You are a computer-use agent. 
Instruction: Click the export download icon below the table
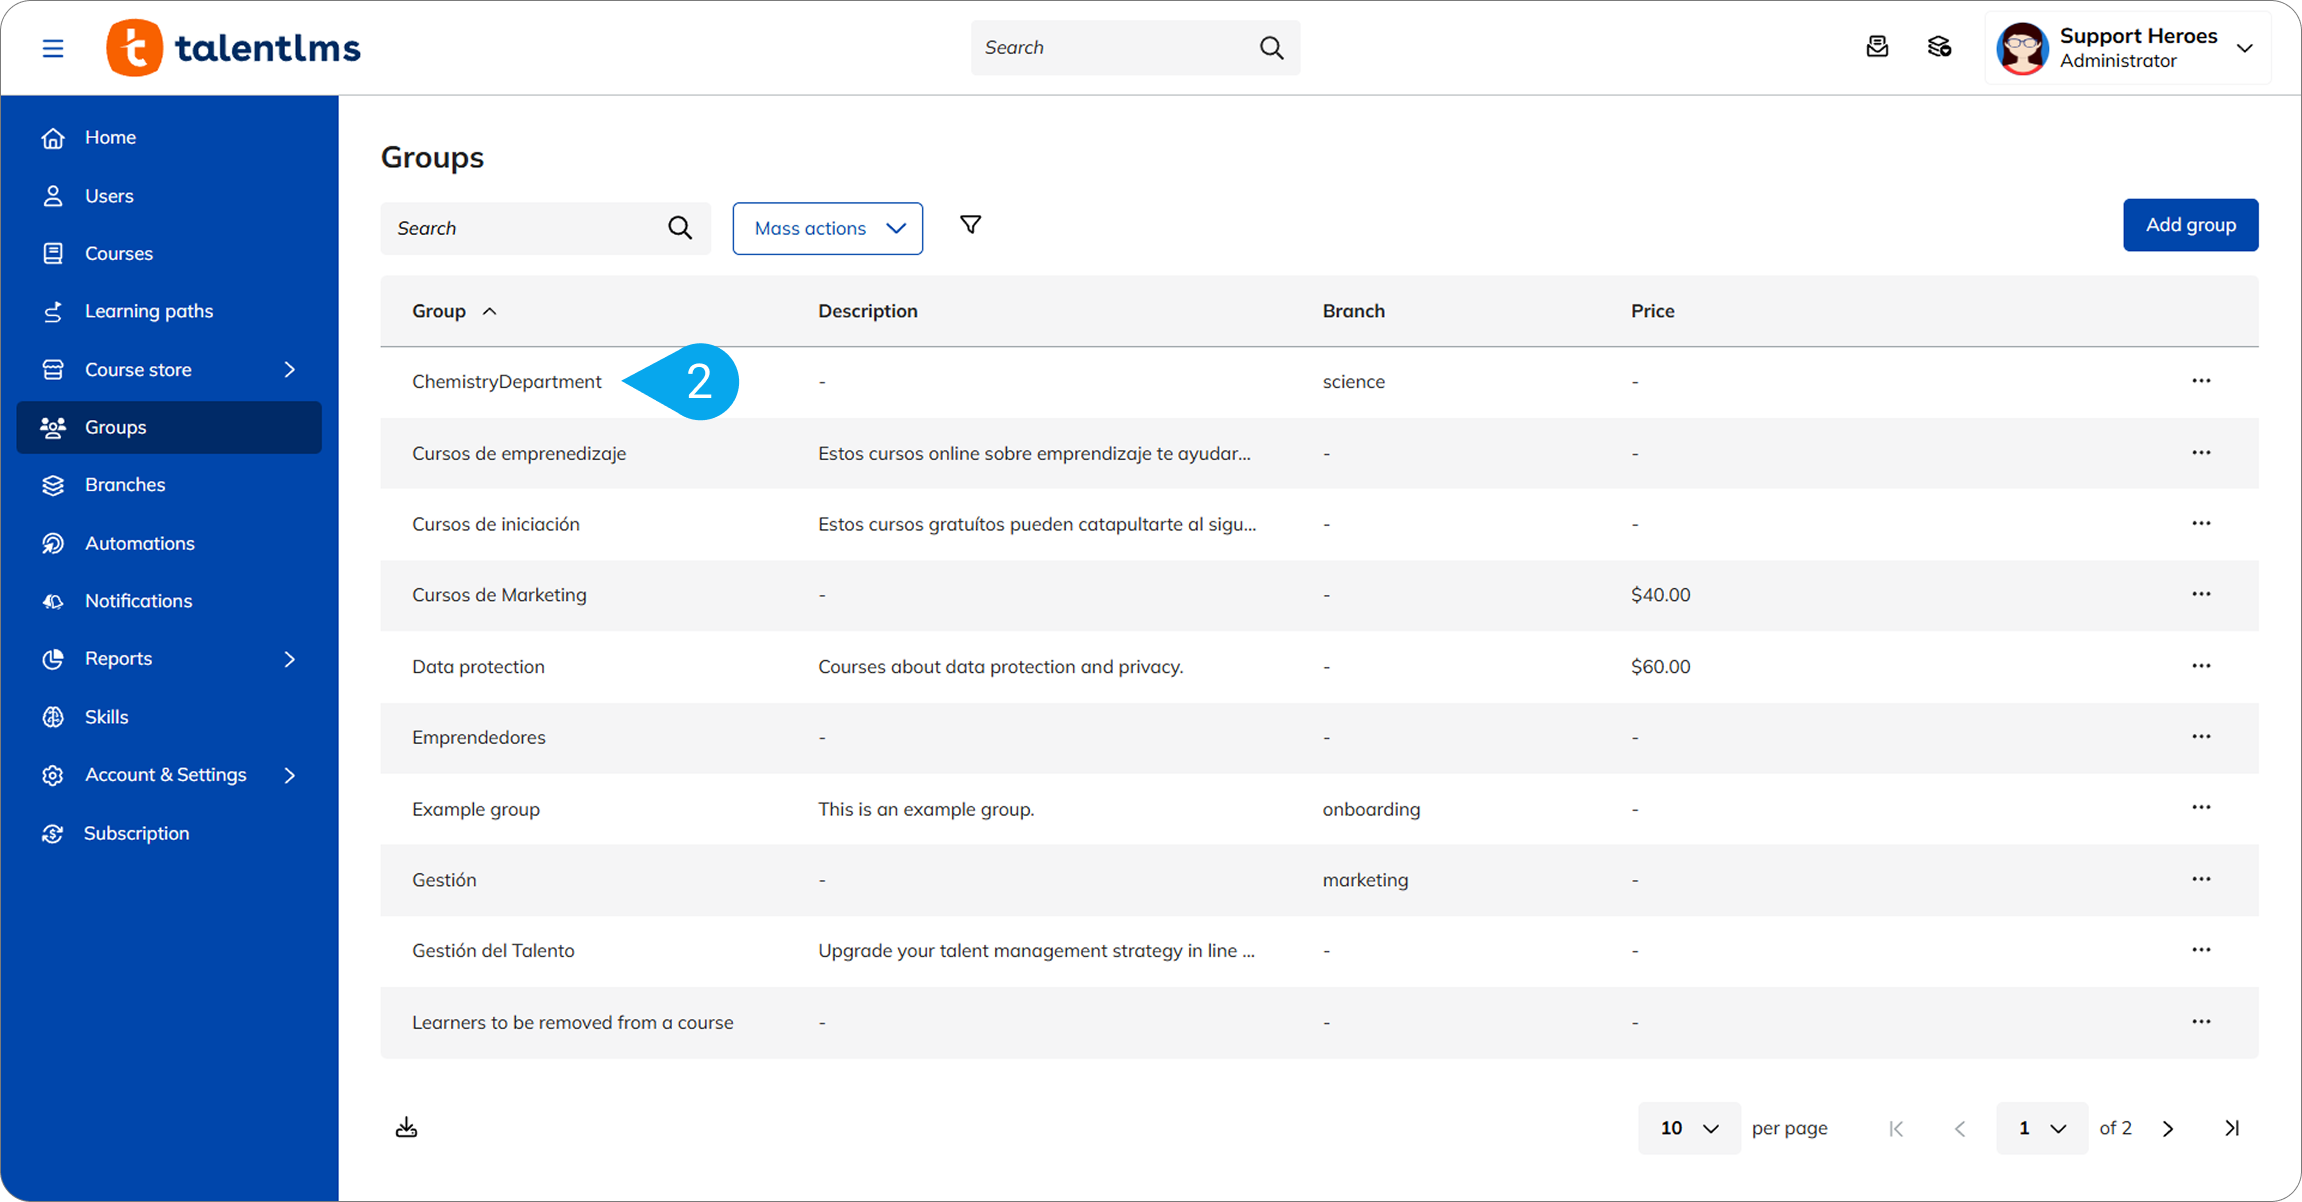[x=406, y=1128]
